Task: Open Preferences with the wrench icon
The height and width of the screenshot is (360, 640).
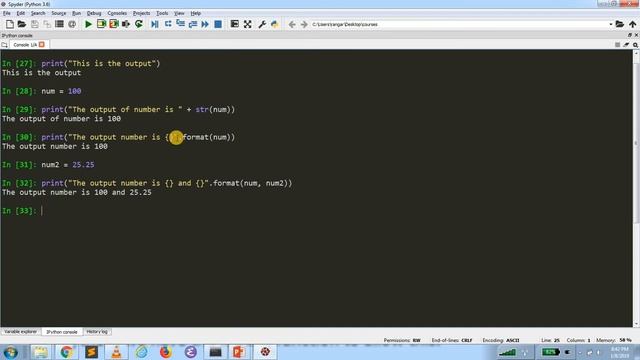Action: [x=262, y=24]
